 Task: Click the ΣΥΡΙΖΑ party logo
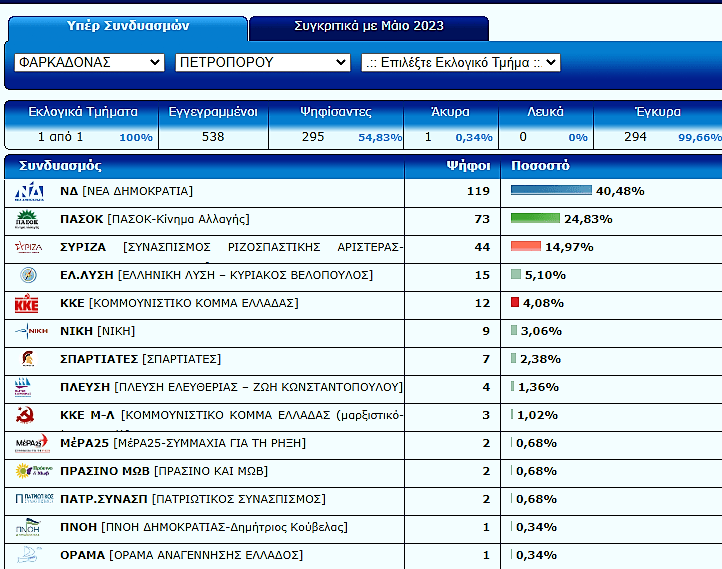28,247
